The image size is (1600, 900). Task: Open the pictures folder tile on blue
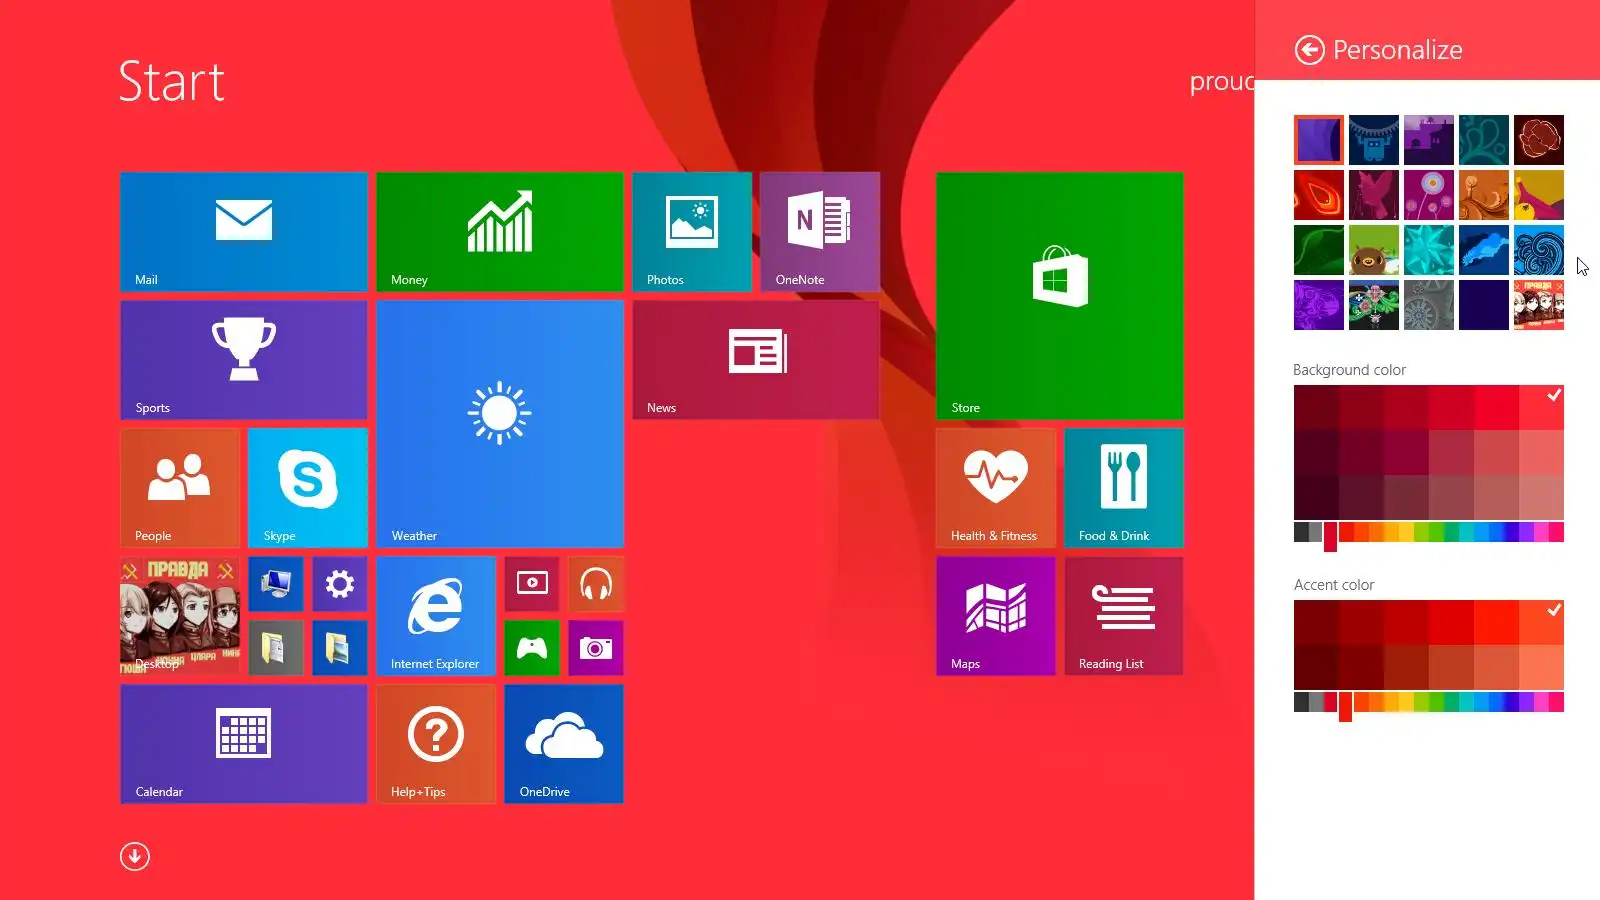point(340,648)
